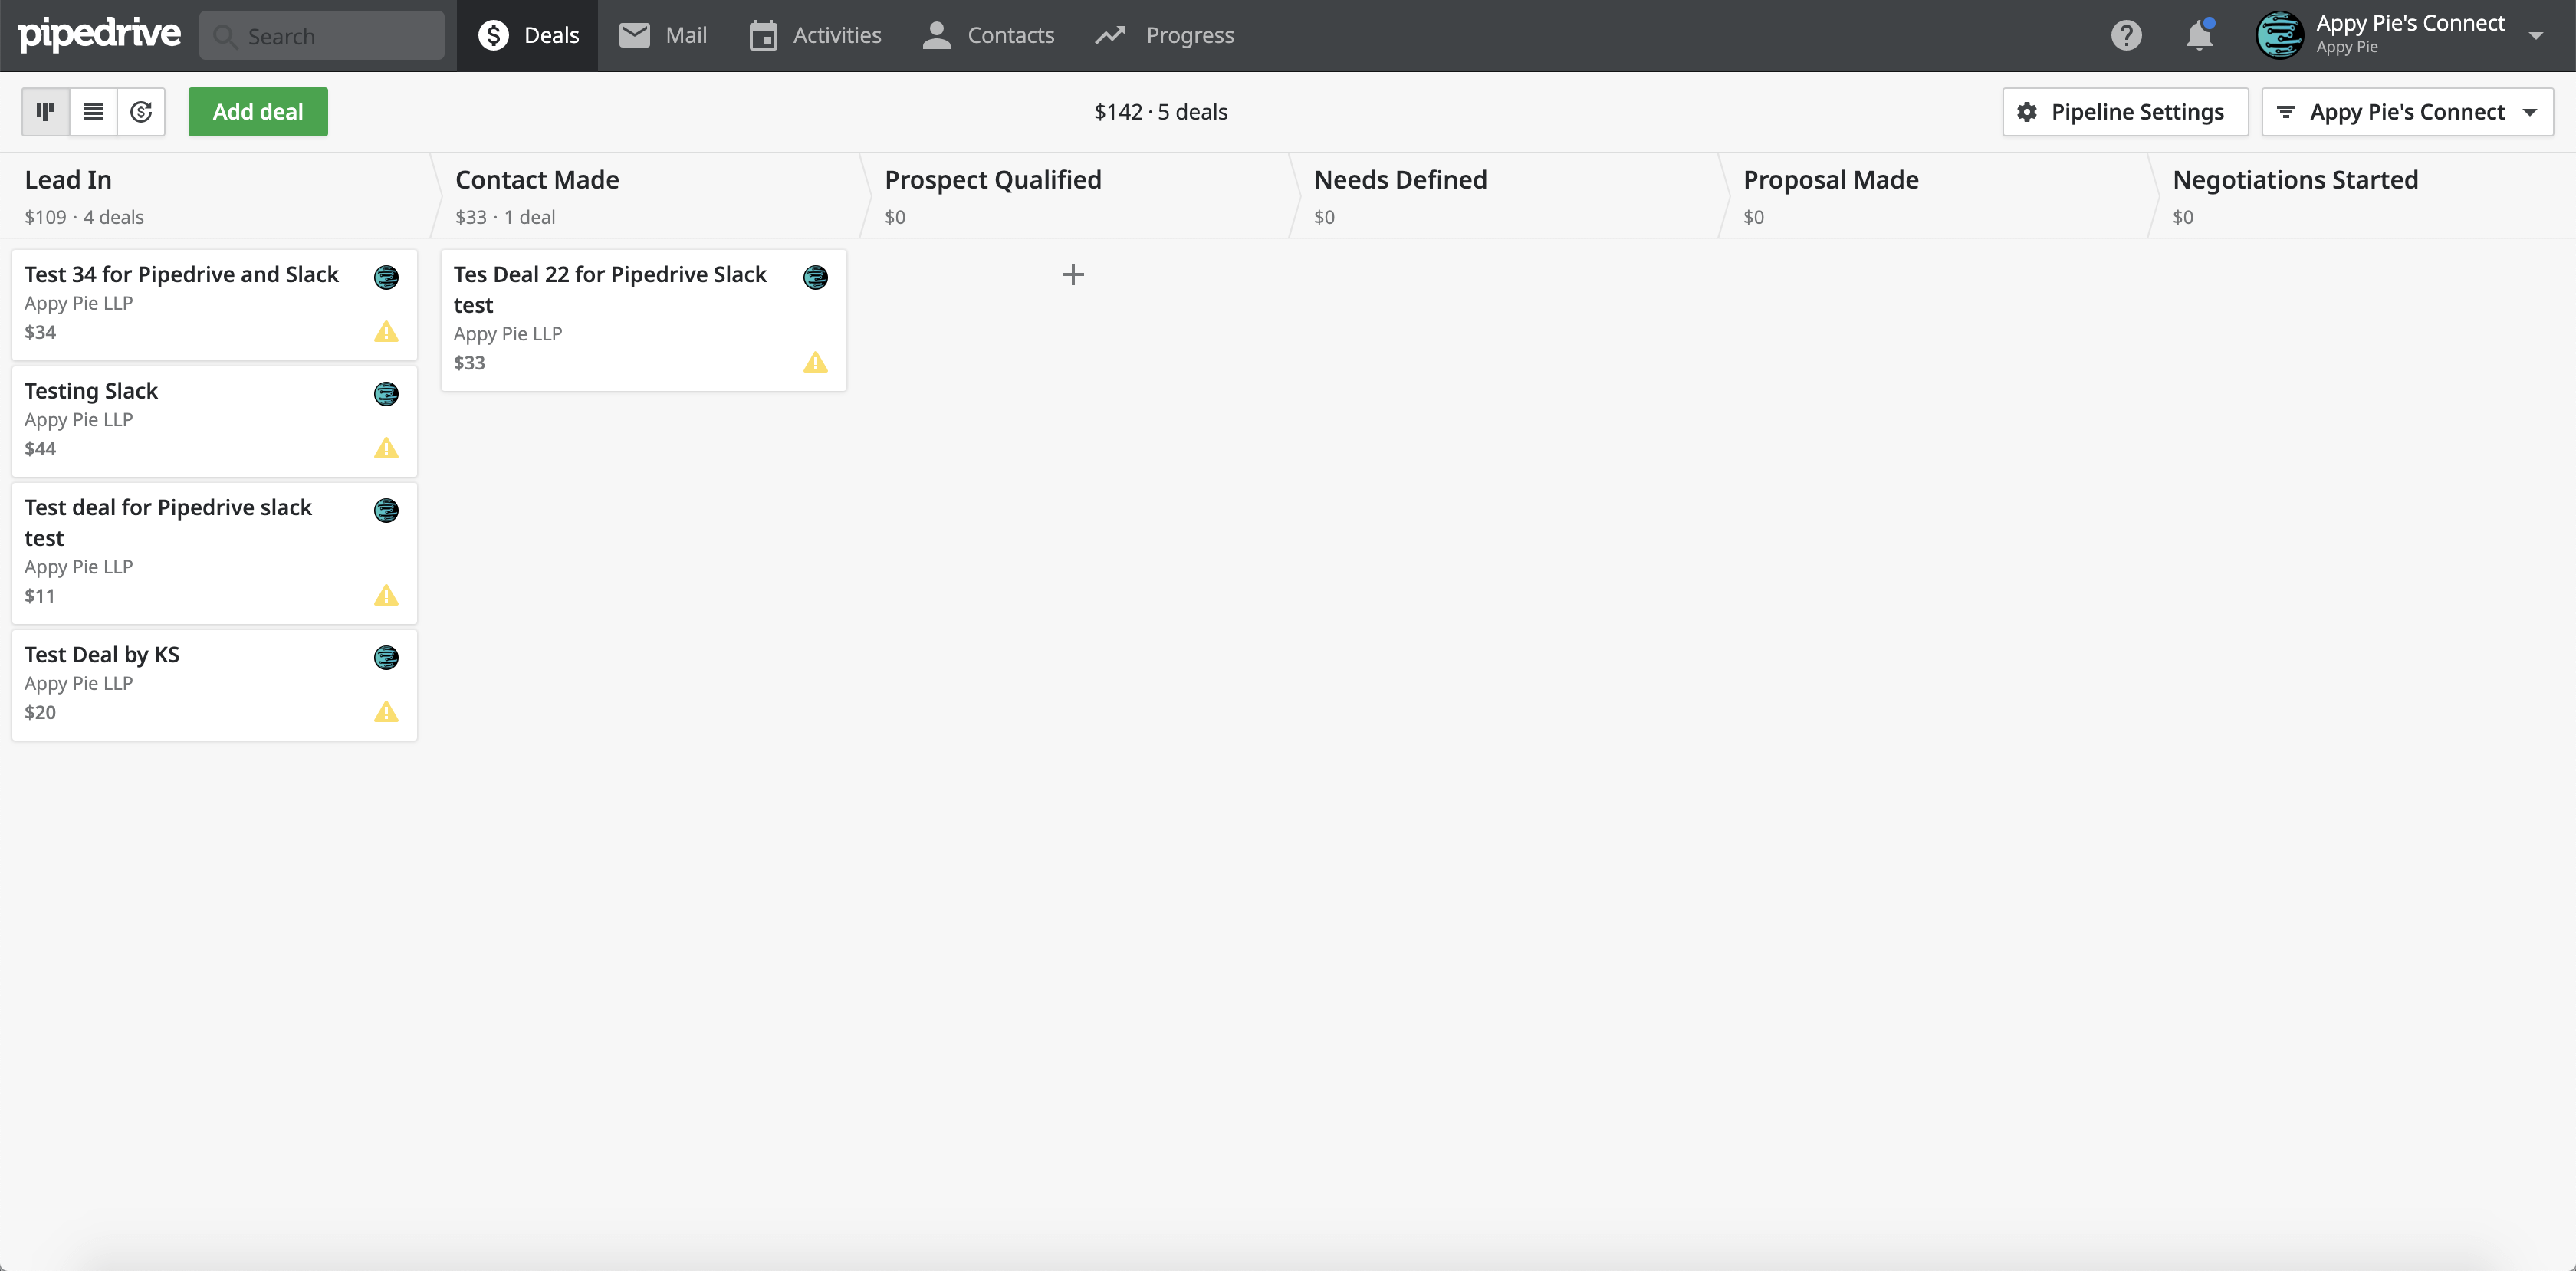Image resolution: width=2576 pixels, height=1271 pixels.
Task: Click the Activities calendar icon
Action: (764, 34)
